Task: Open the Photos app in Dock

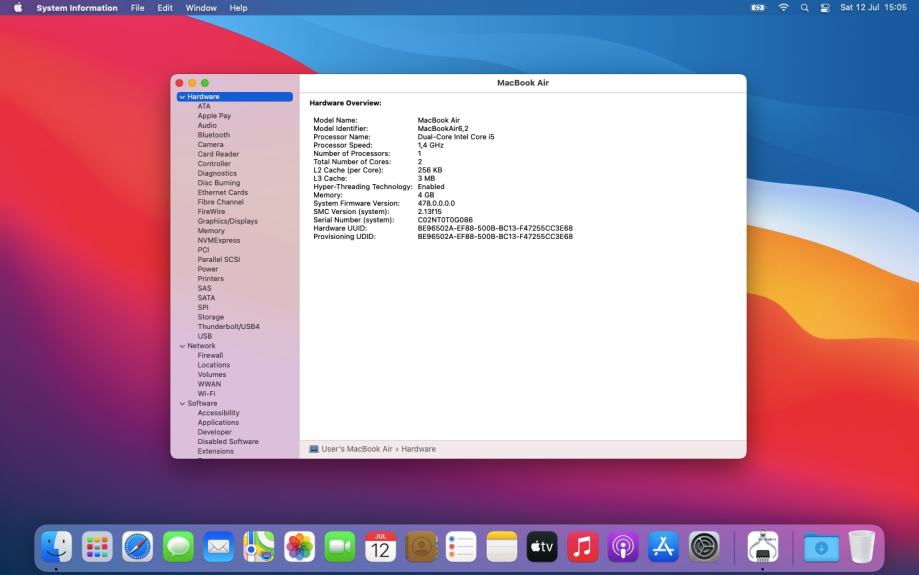Action: point(299,547)
